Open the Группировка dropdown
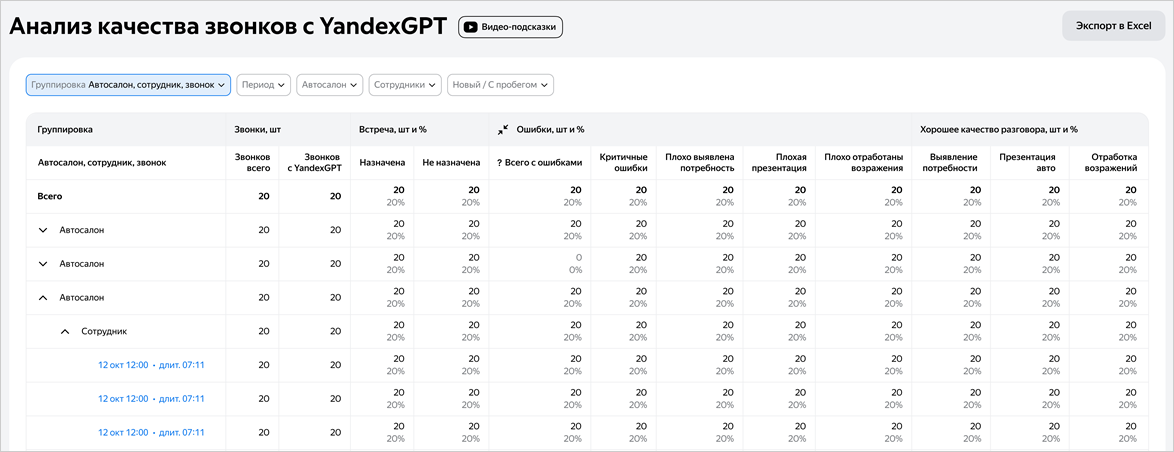 128,85
